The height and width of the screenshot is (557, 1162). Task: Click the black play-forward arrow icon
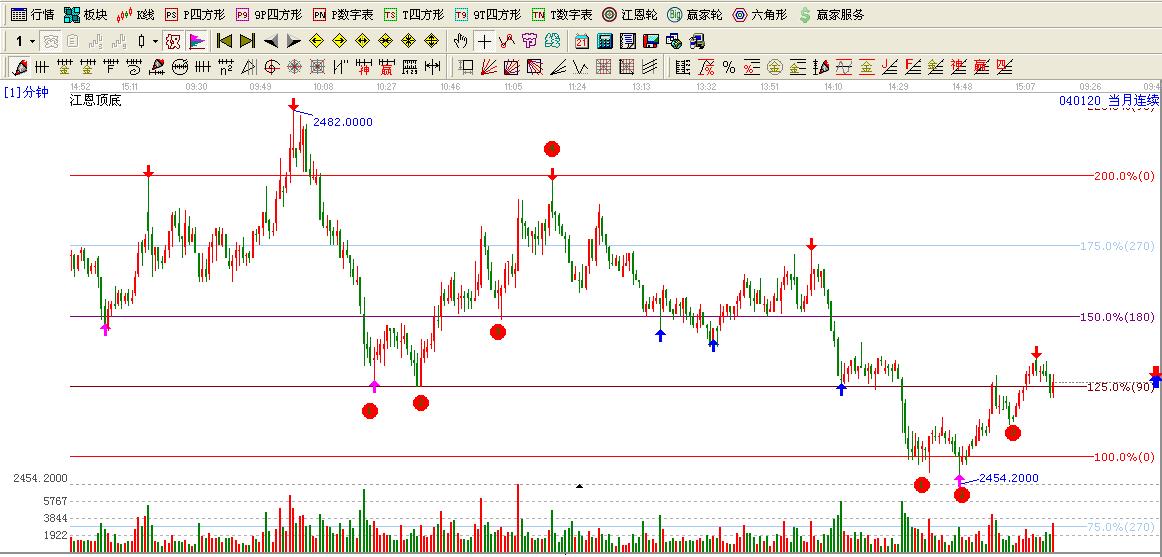pyautogui.click(x=293, y=41)
